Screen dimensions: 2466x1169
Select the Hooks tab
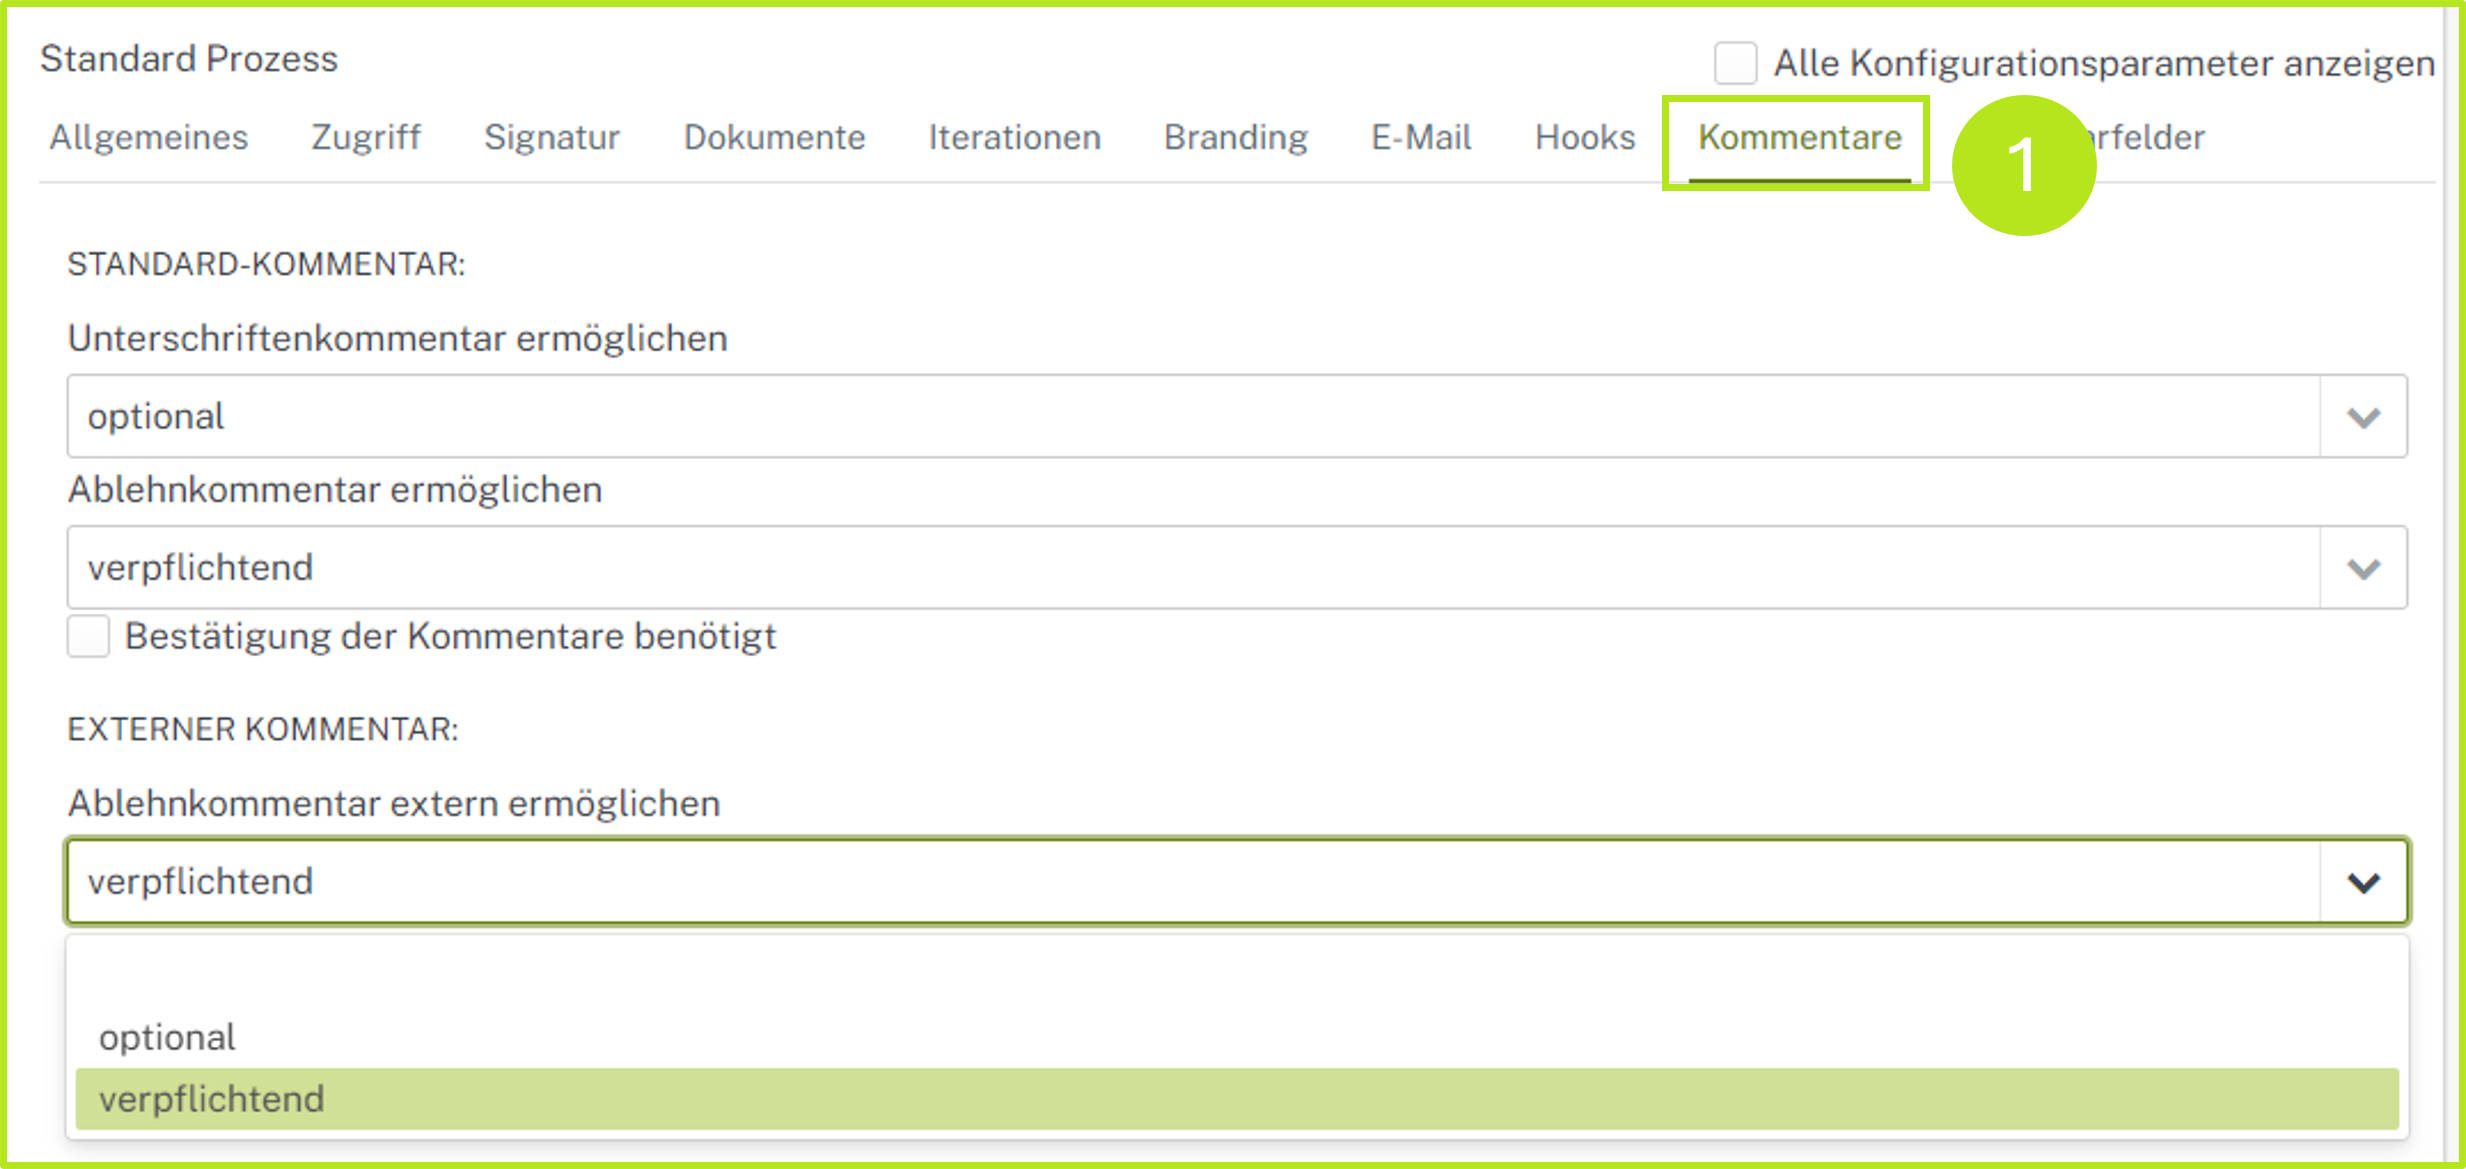pos(1584,138)
